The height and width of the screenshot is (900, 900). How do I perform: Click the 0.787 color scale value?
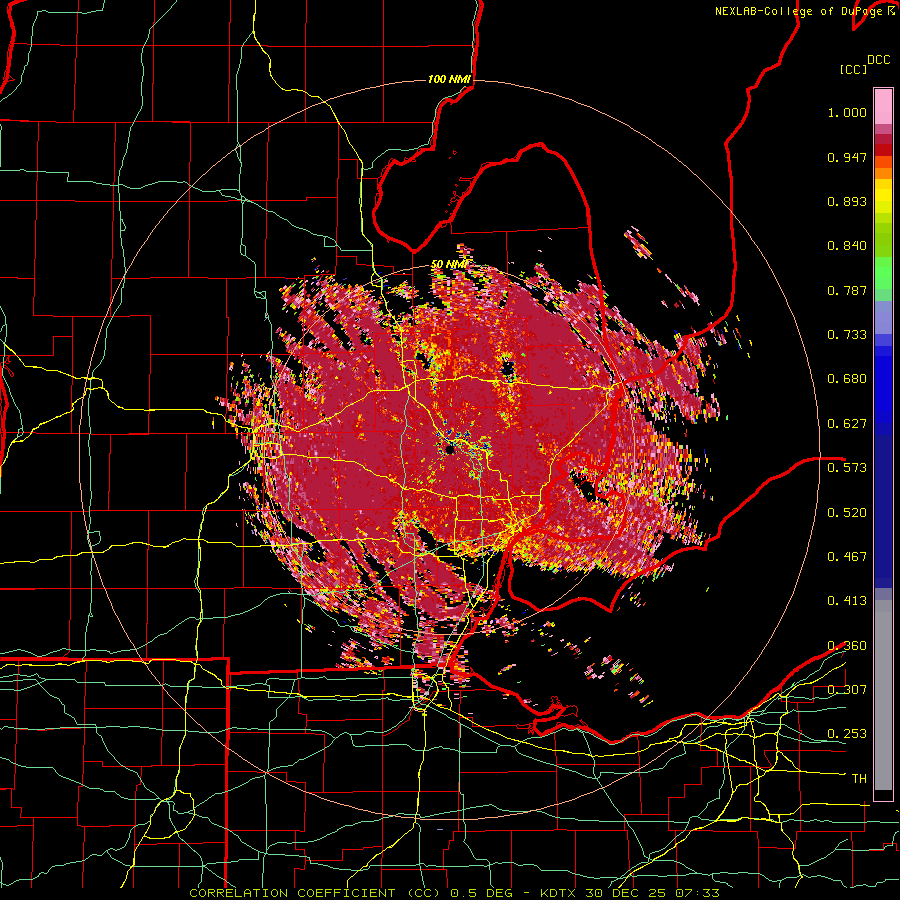(847, 290)
